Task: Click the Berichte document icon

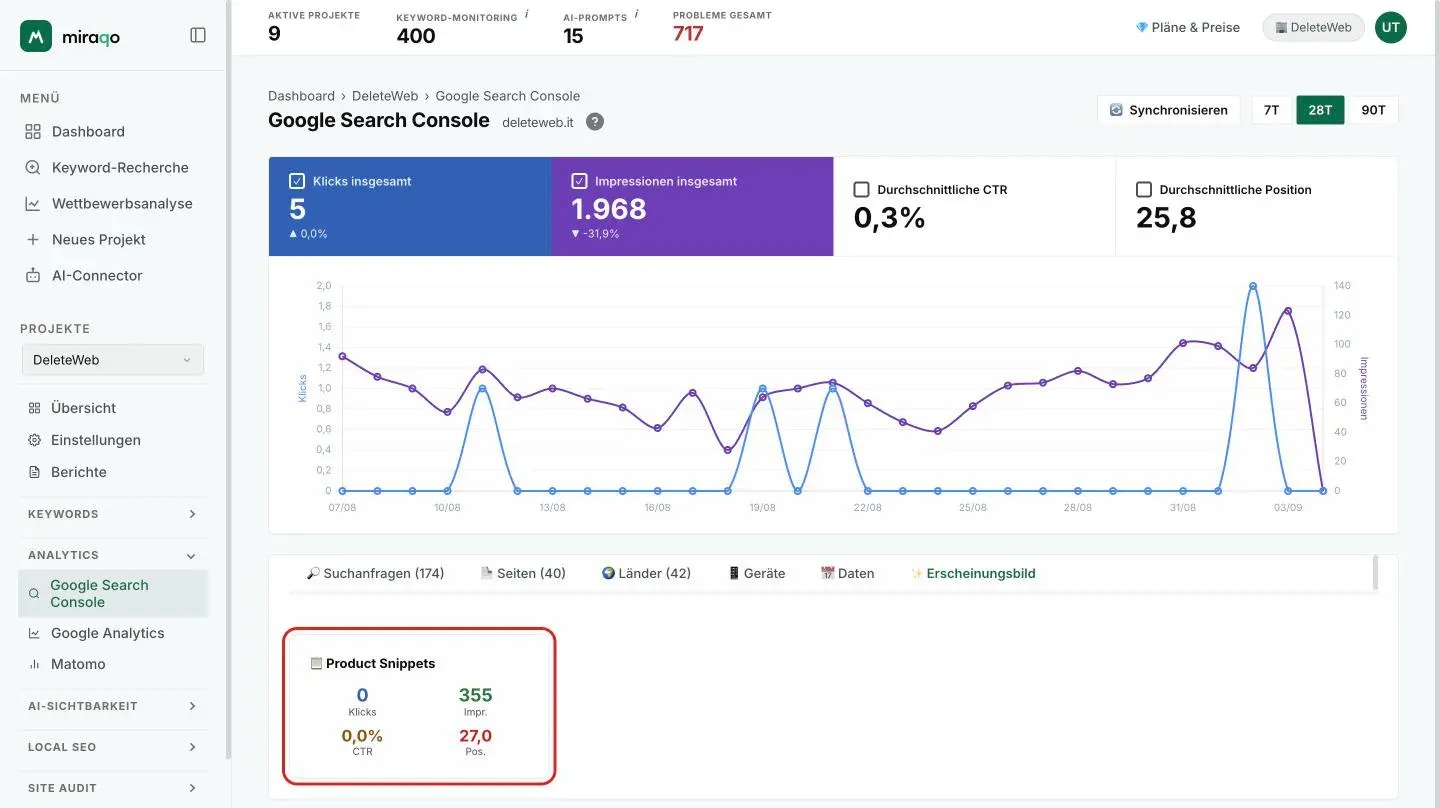Action: (34, 472)
